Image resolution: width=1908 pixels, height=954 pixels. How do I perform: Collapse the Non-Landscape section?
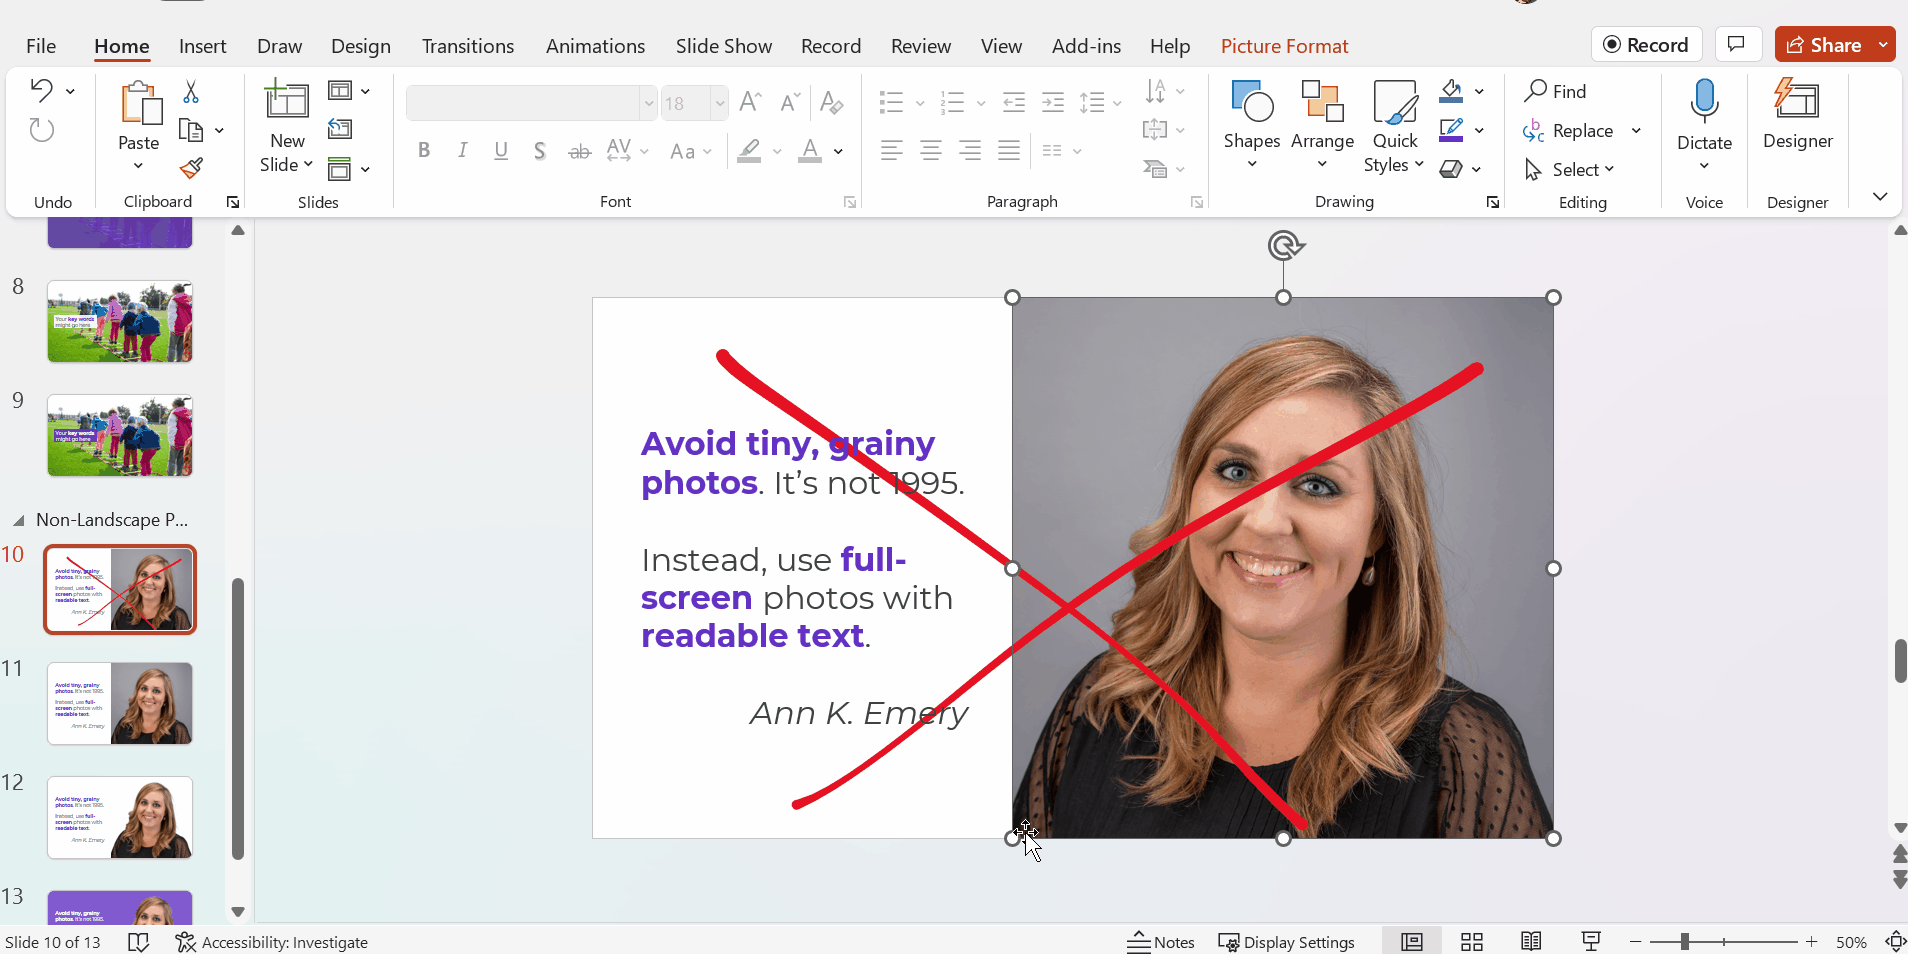pos(18,520)
